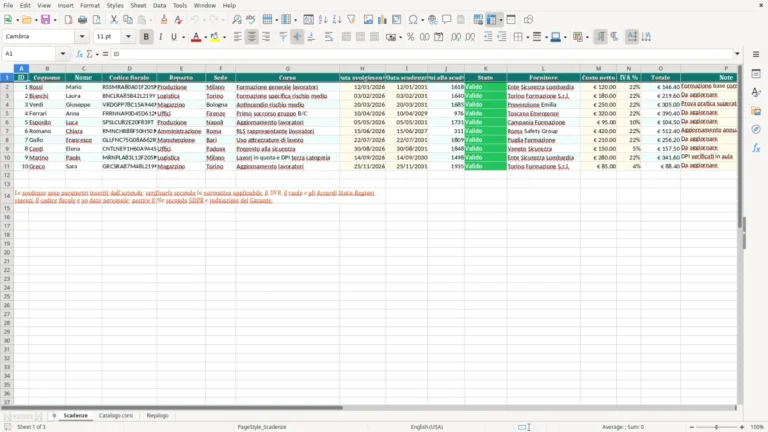Toggle Underline formatting
The image size is (768, 432).
click(x=174, y=37)
